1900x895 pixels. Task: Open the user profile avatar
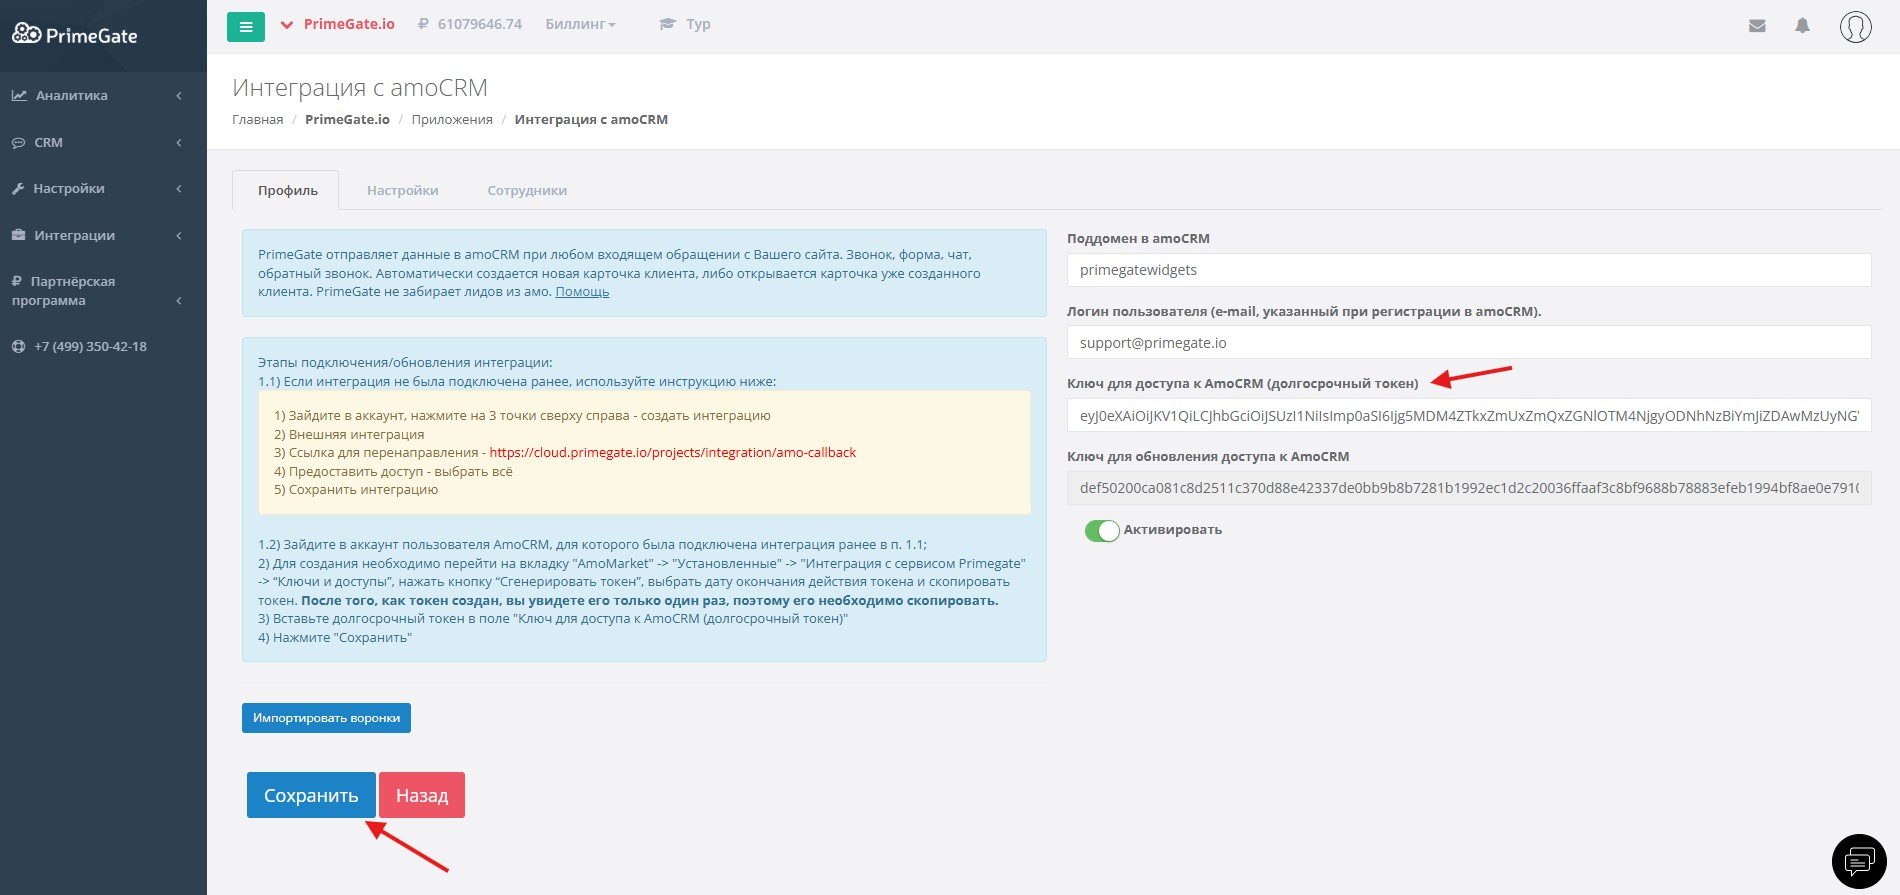[1855, 27]
